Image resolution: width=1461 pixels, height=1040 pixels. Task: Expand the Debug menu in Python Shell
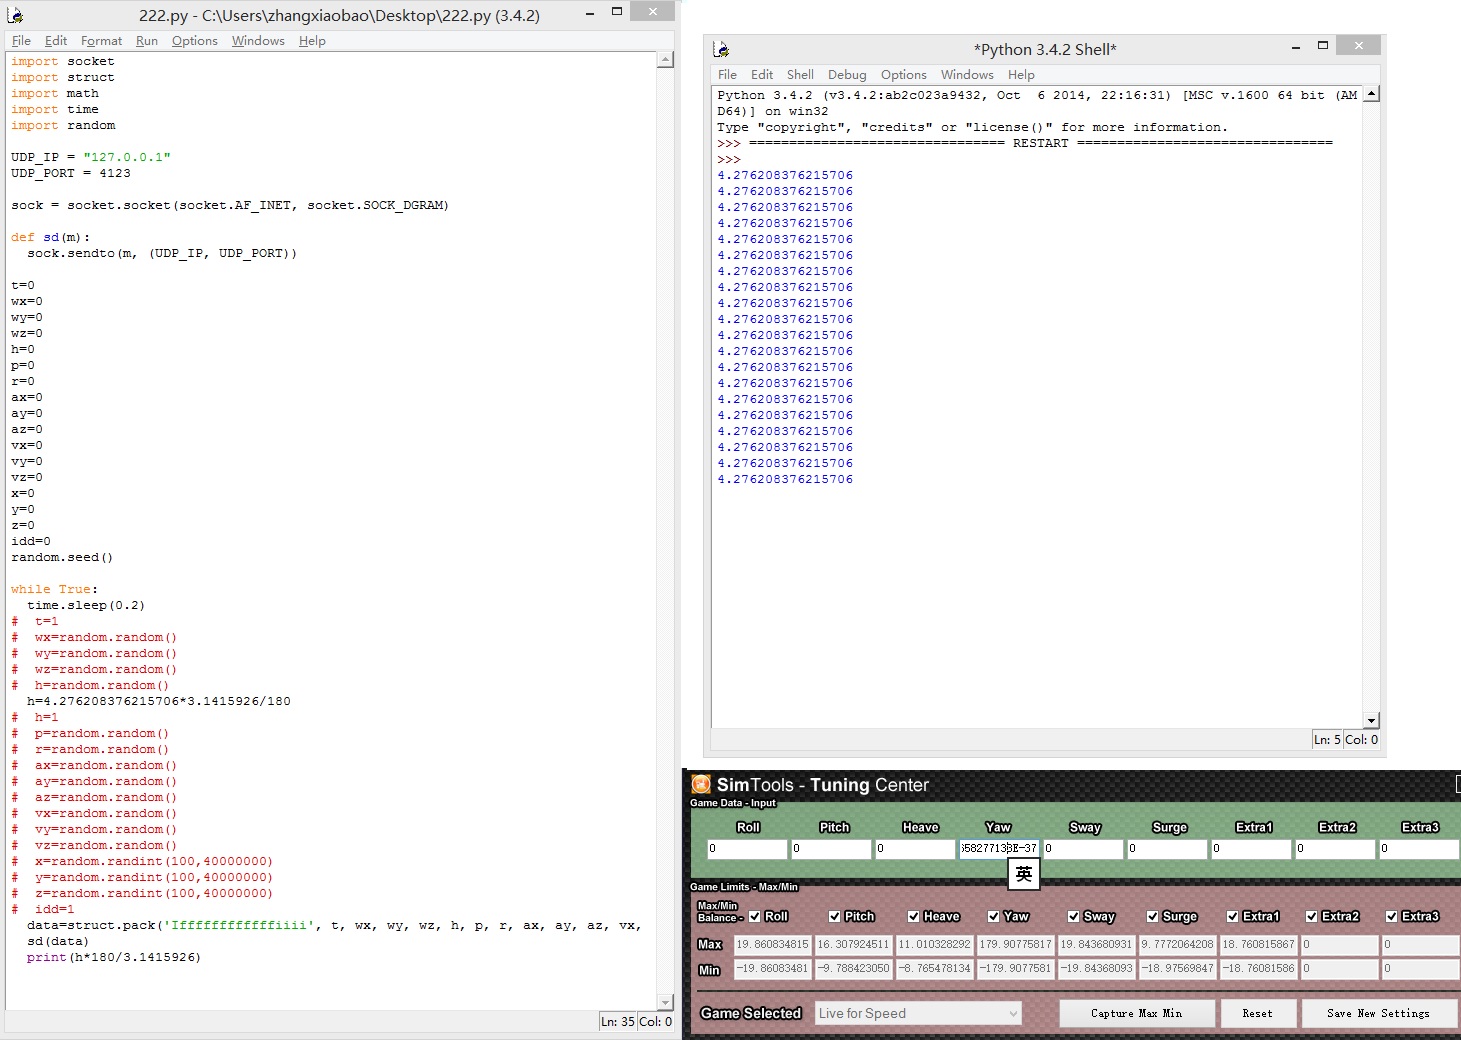[846, 75]
